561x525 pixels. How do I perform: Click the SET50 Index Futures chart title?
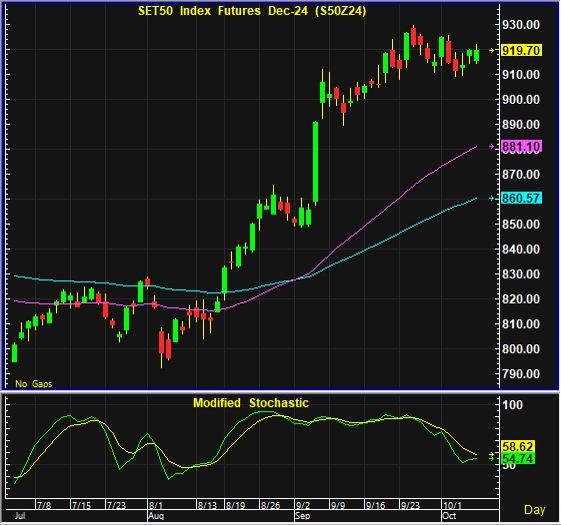pos(252,11)
